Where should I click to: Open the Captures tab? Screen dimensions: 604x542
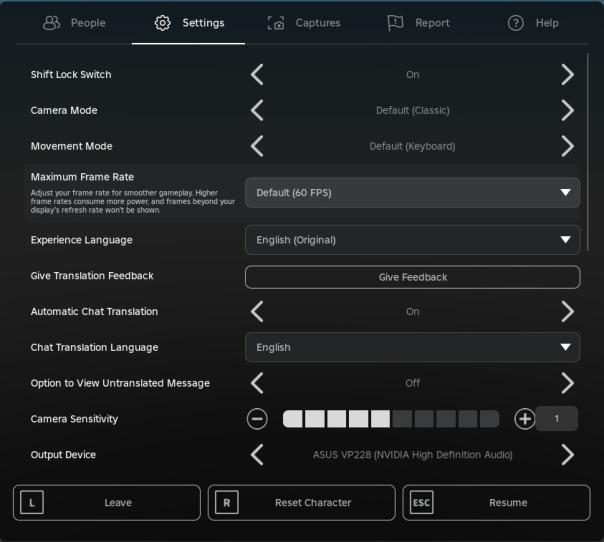tap(304, 23)
